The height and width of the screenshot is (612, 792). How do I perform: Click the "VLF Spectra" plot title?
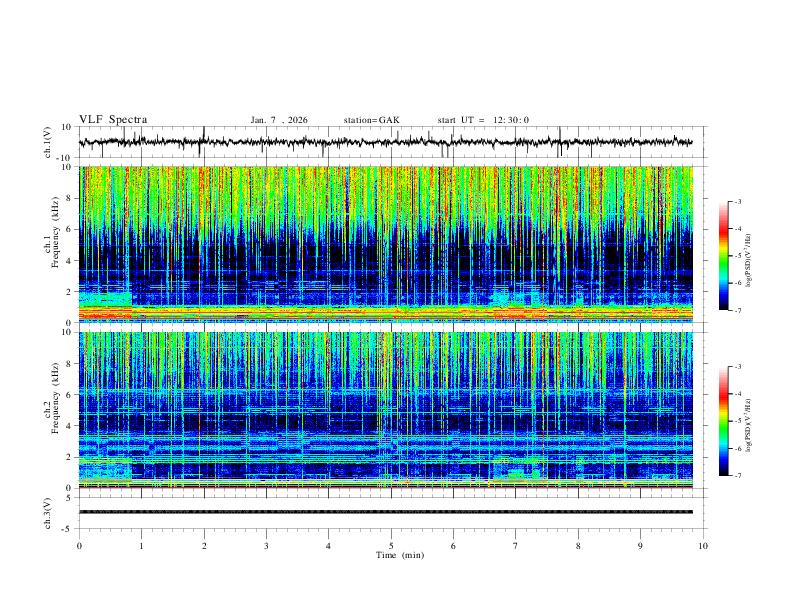coord(113,120)
